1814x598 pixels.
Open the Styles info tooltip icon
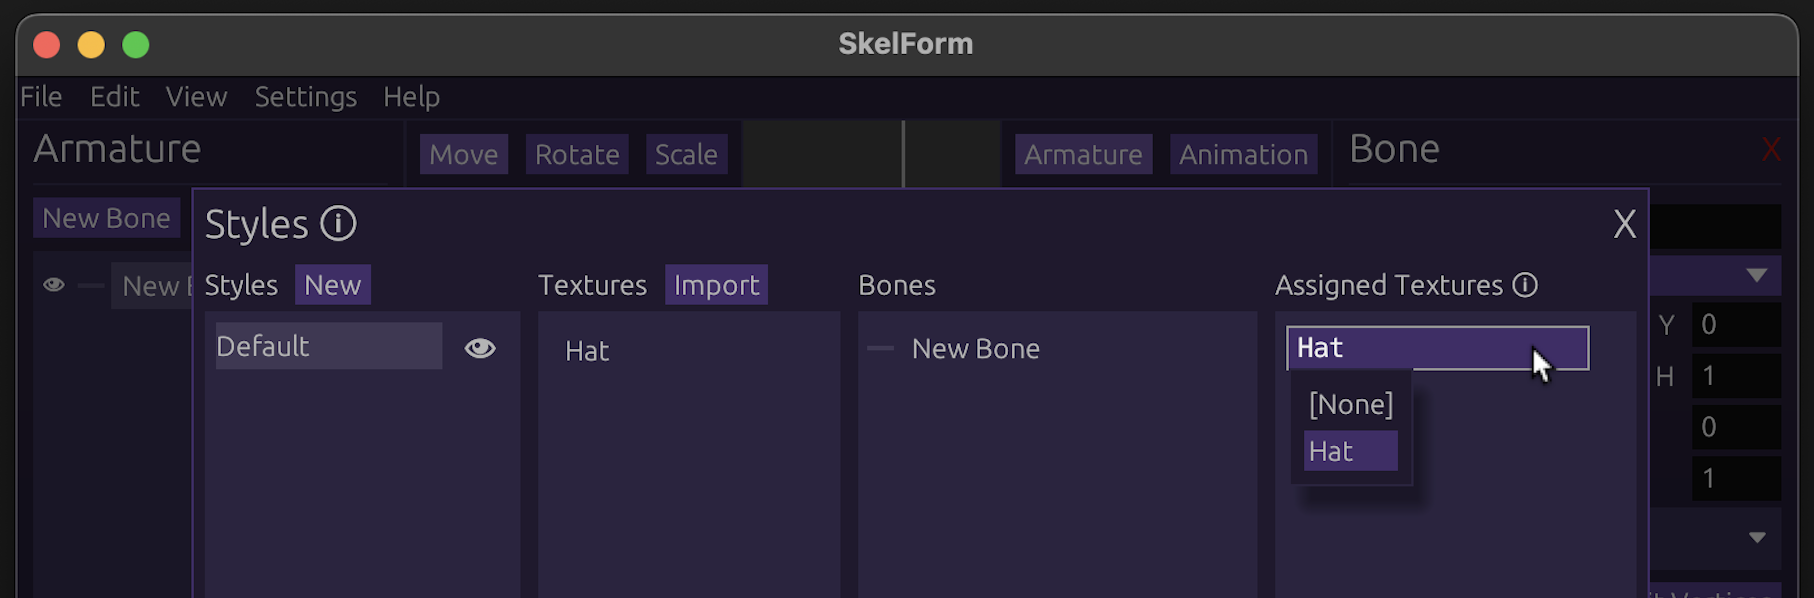pos(340,224)
